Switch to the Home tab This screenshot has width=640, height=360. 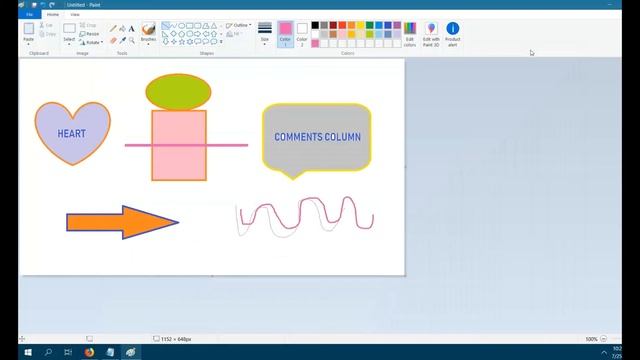coord(53,14)
